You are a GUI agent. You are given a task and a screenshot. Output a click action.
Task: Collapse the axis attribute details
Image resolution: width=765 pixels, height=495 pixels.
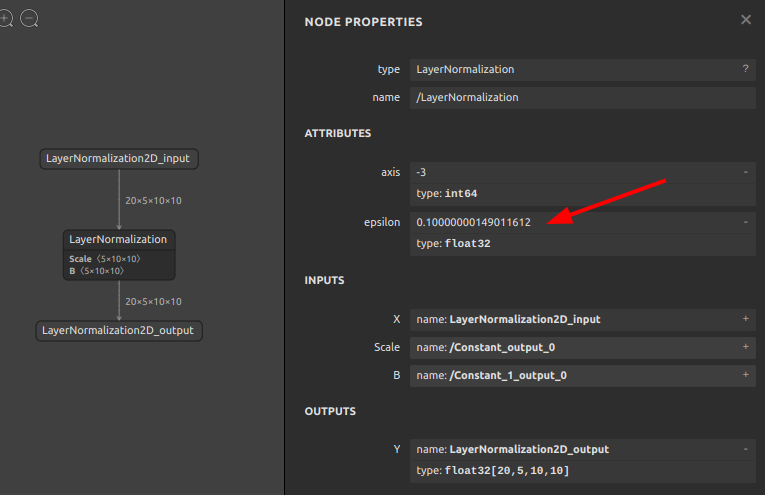tap(745, 172)
